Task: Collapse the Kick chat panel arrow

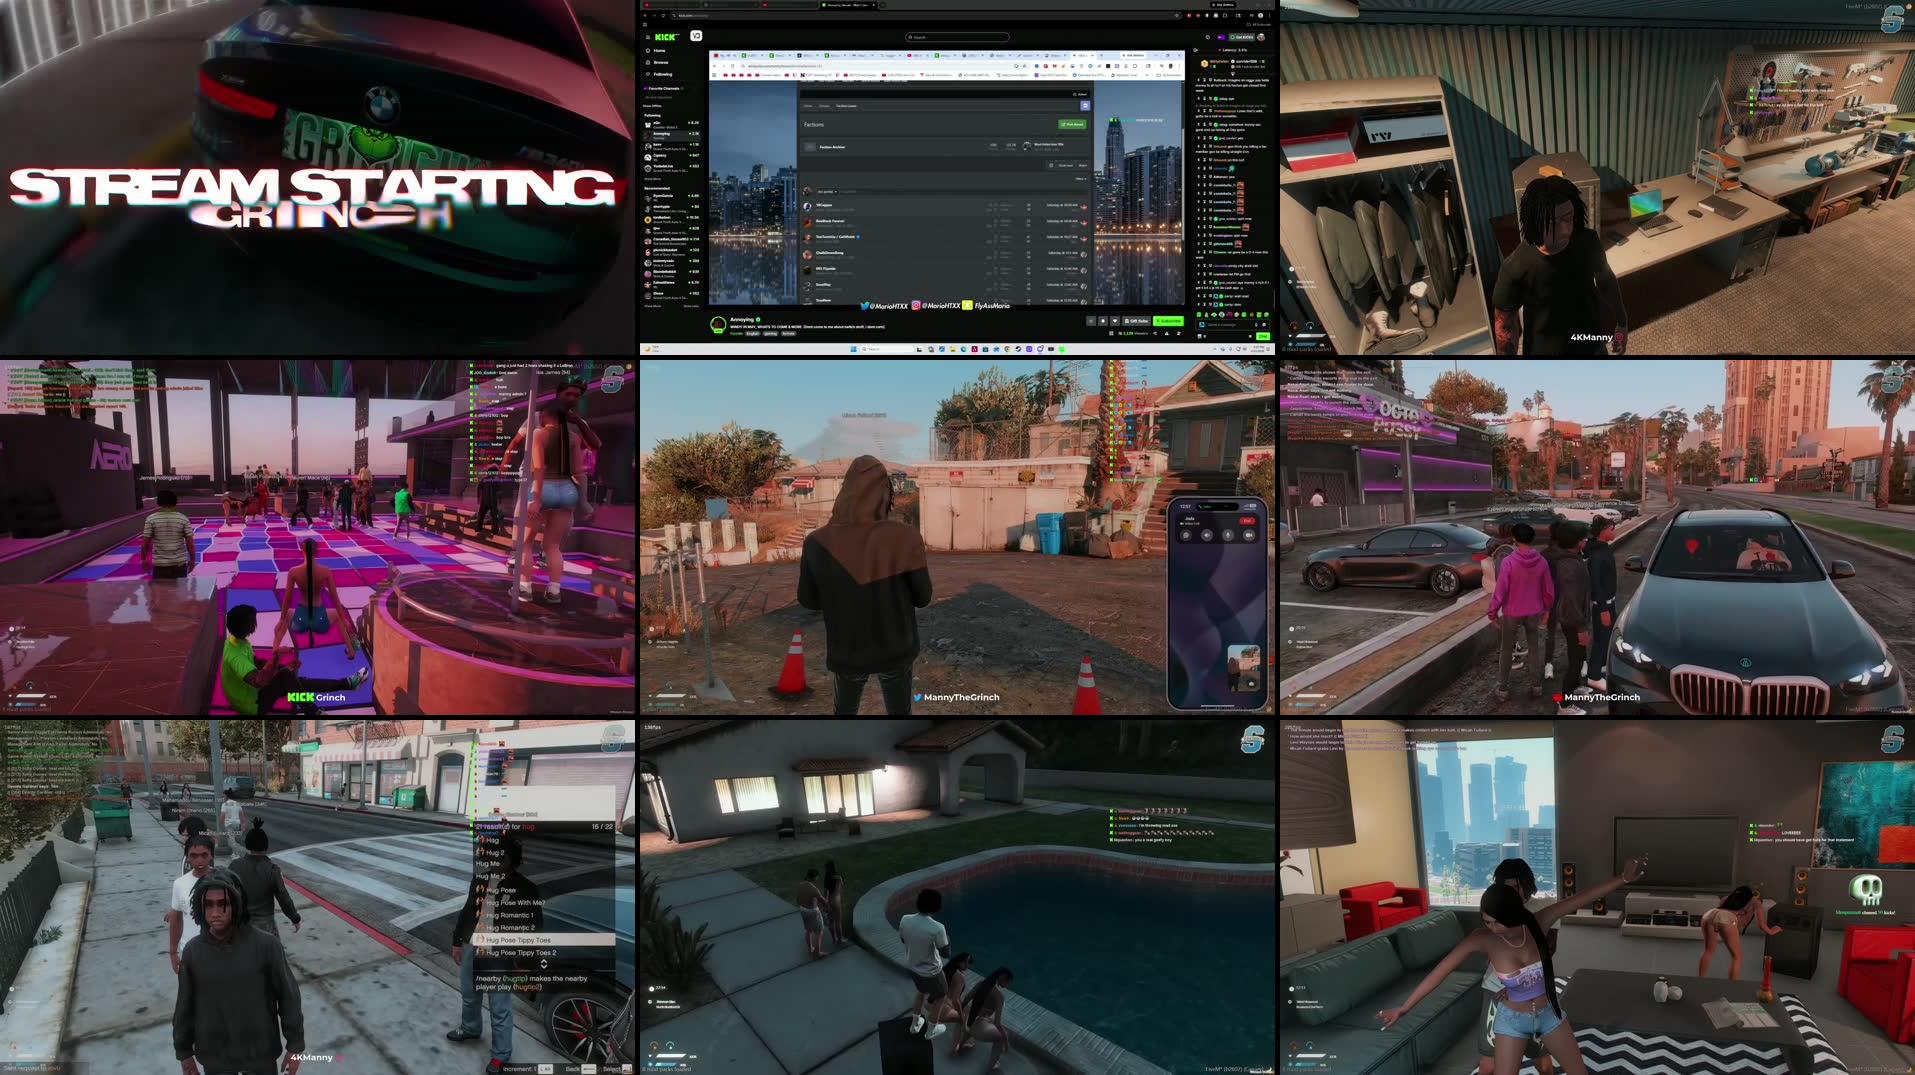Action: (x=1195, y=50)
